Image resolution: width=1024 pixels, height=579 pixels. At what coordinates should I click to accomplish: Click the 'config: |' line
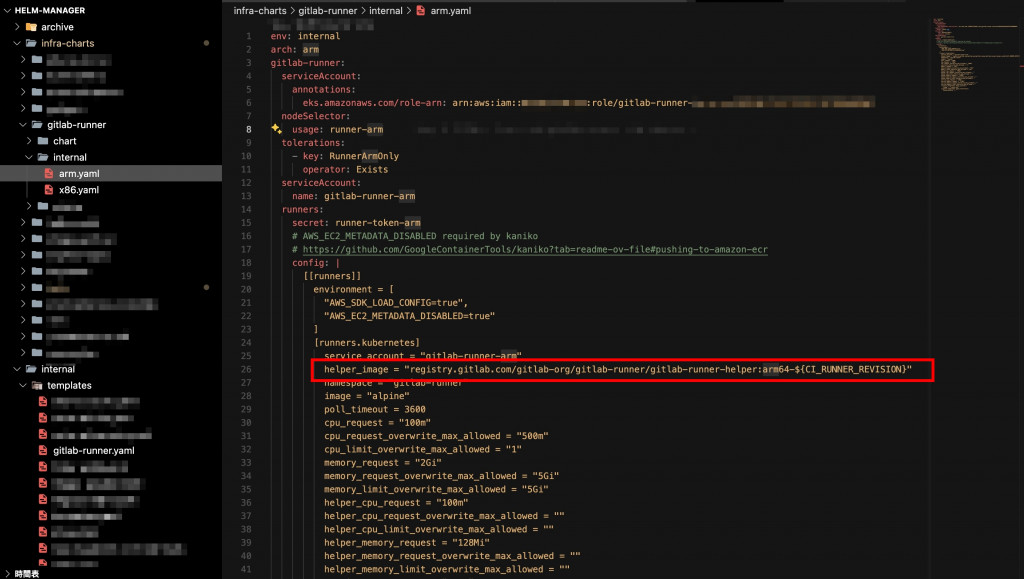316,263
